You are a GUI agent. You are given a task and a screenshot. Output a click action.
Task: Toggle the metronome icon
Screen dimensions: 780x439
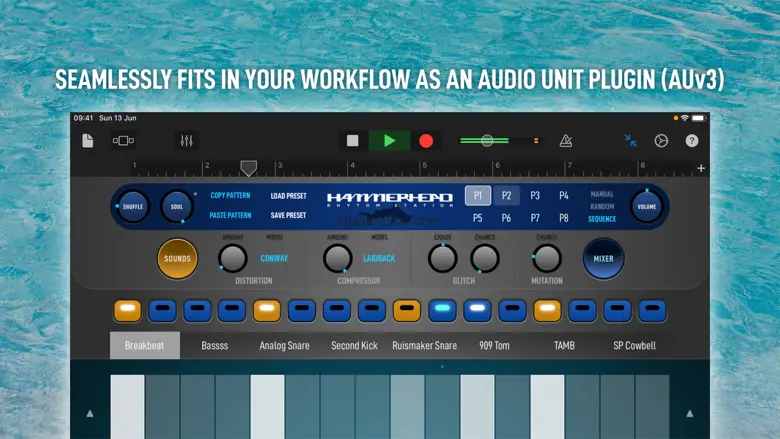click(x=566, y=141)
